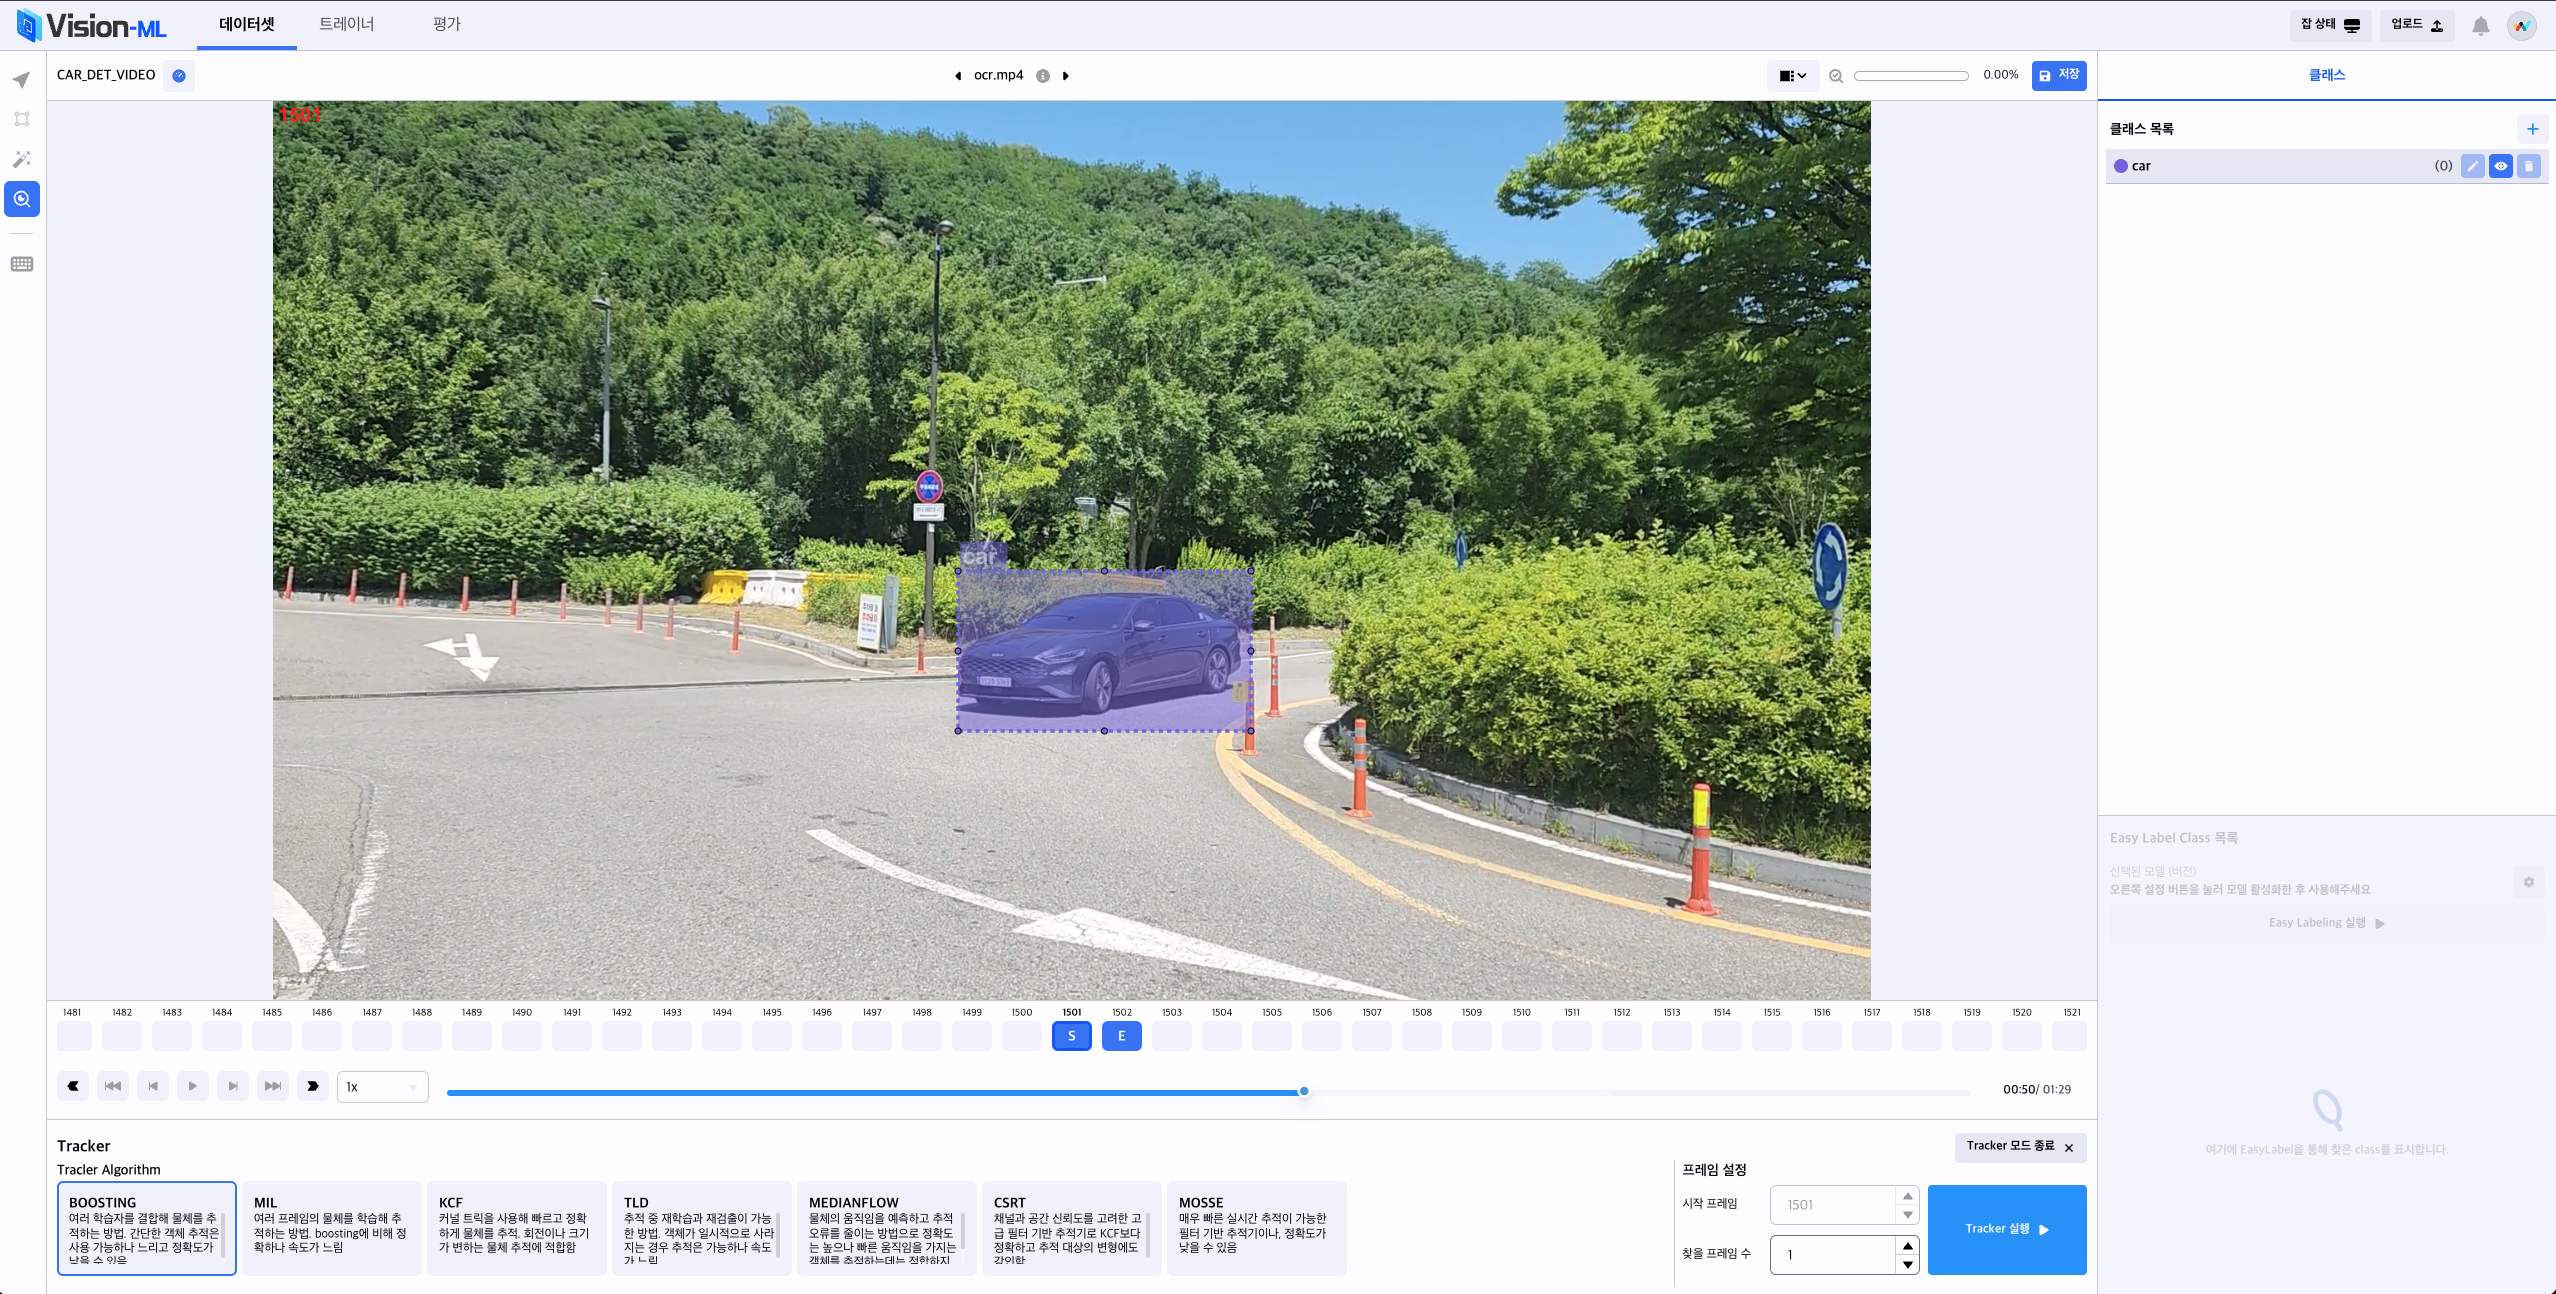Click video seek bar handle

pyautogui.click(x=1304, y=1092)
